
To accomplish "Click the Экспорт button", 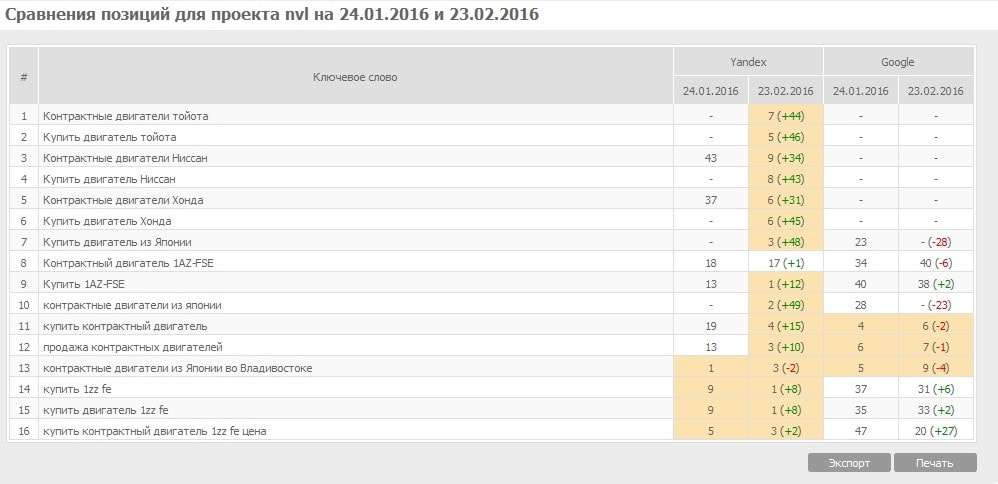I will pos(848,463).
